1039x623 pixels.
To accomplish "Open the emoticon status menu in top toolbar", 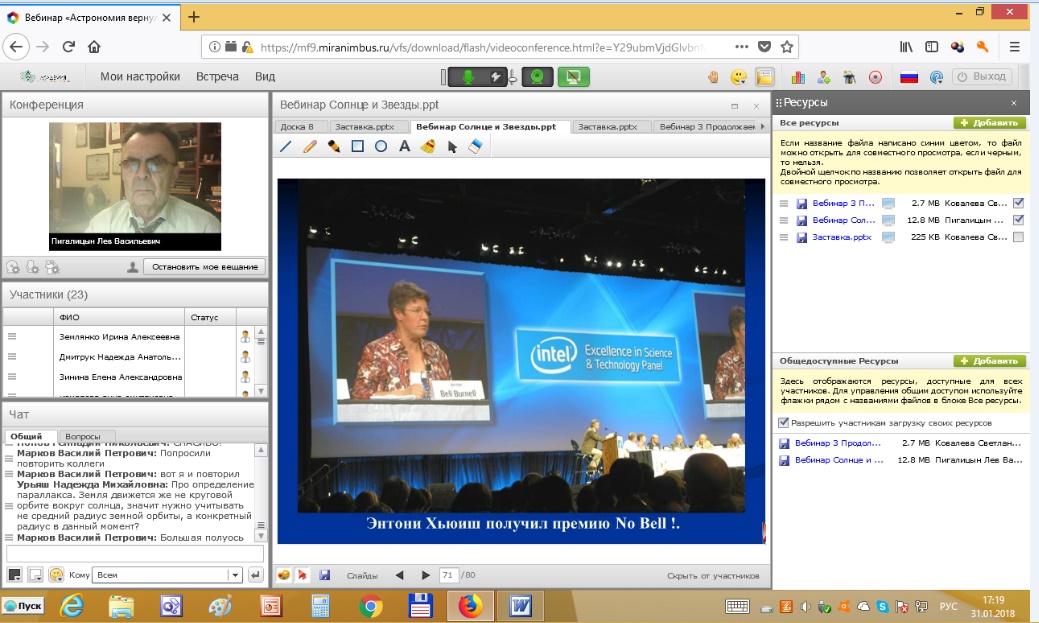I will pyautogui.click(x=738, y=77).
